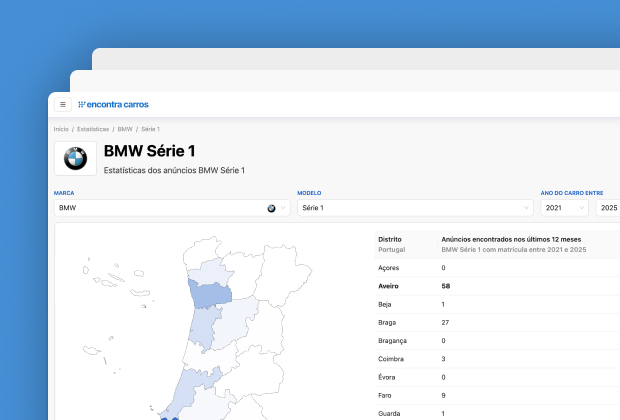Click the Coimbra district row
The width and height of the screenshot is (620, 420).
(497, 359)
